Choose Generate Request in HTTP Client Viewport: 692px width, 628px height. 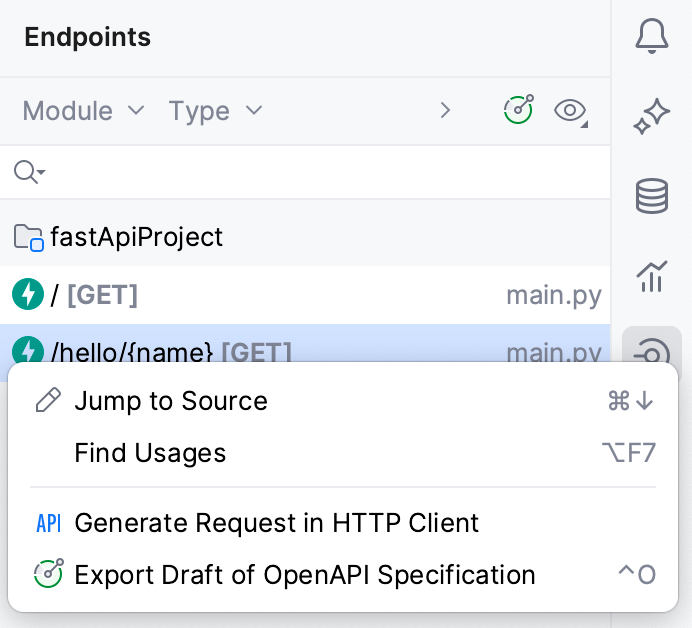click(x=277, y=523)
